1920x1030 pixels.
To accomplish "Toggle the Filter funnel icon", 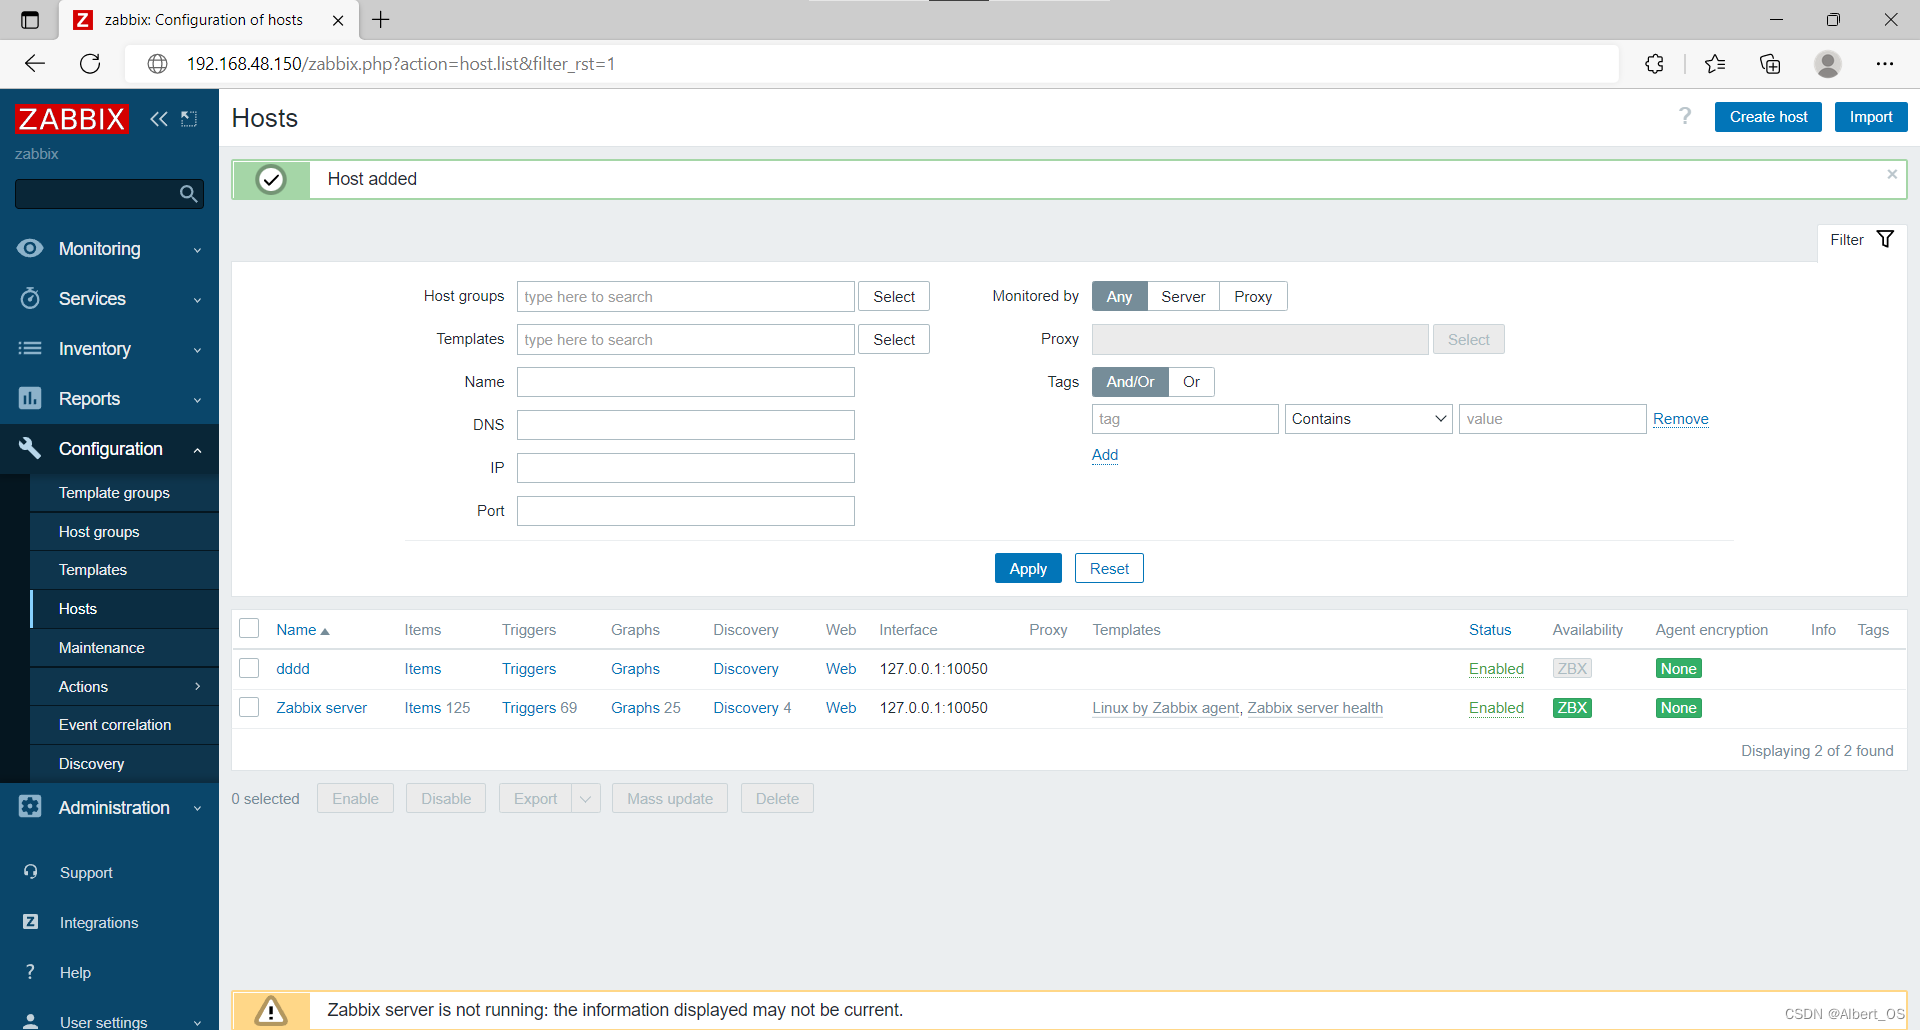I will 1885,239.
